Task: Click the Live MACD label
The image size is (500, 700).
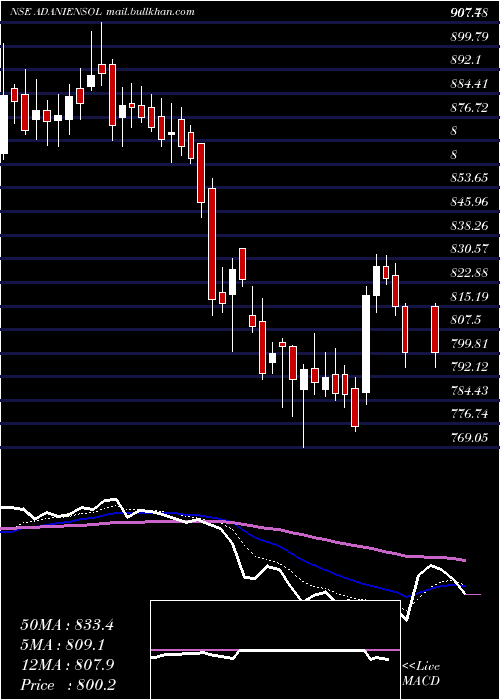Action: tap(421, 673)
